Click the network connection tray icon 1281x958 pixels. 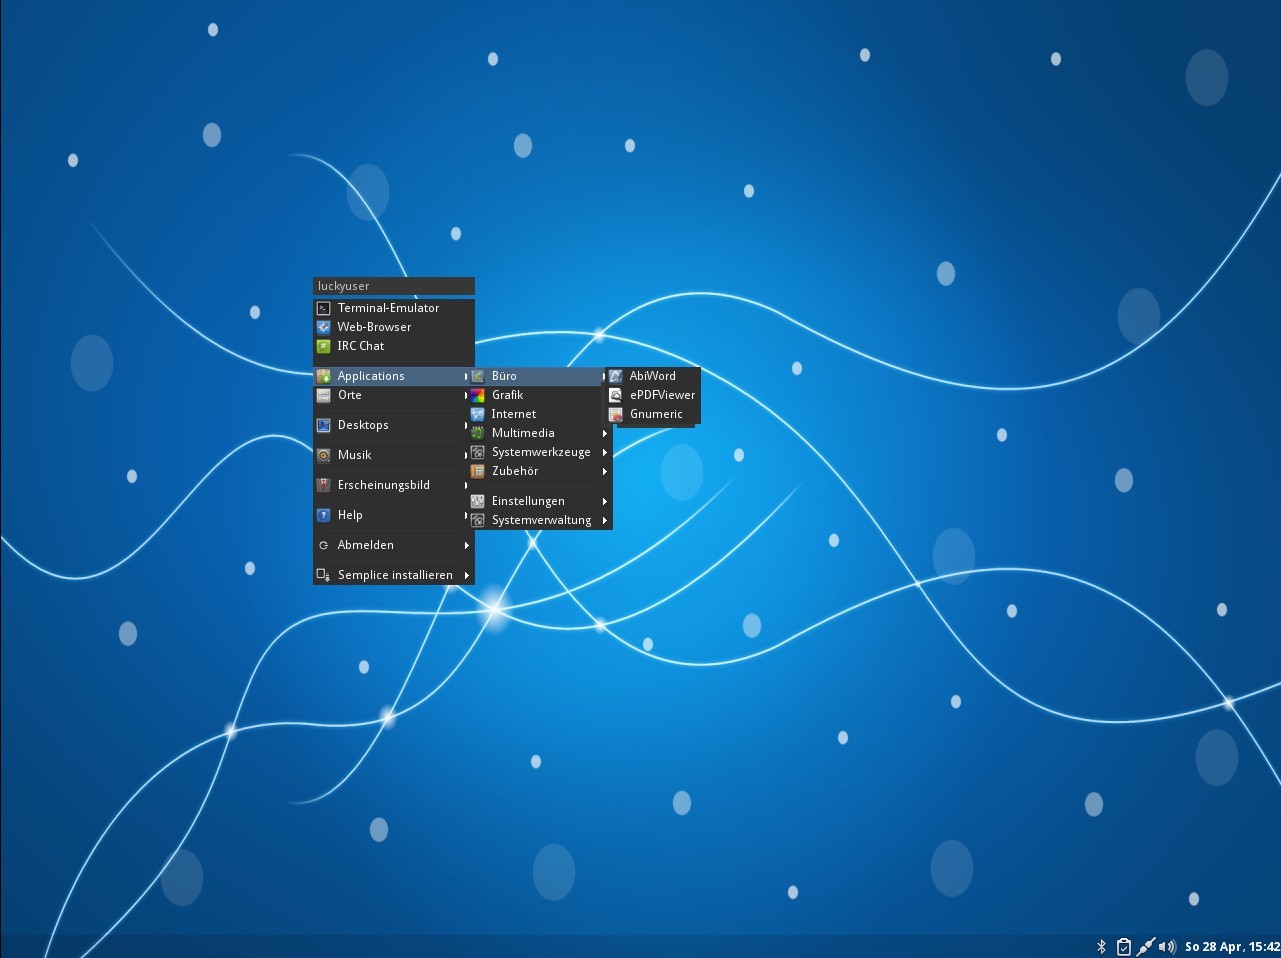point(1146,946)
